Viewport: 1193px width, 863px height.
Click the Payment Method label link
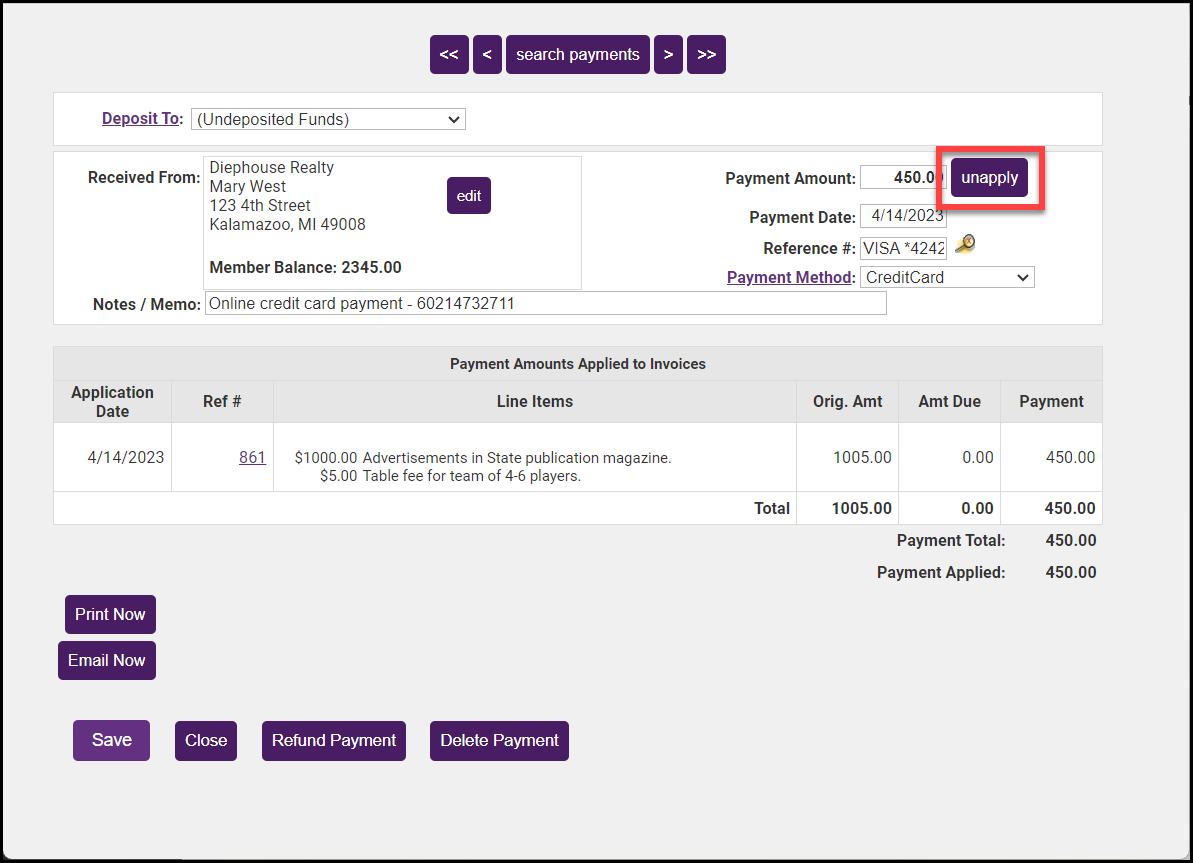click(789, 278)
